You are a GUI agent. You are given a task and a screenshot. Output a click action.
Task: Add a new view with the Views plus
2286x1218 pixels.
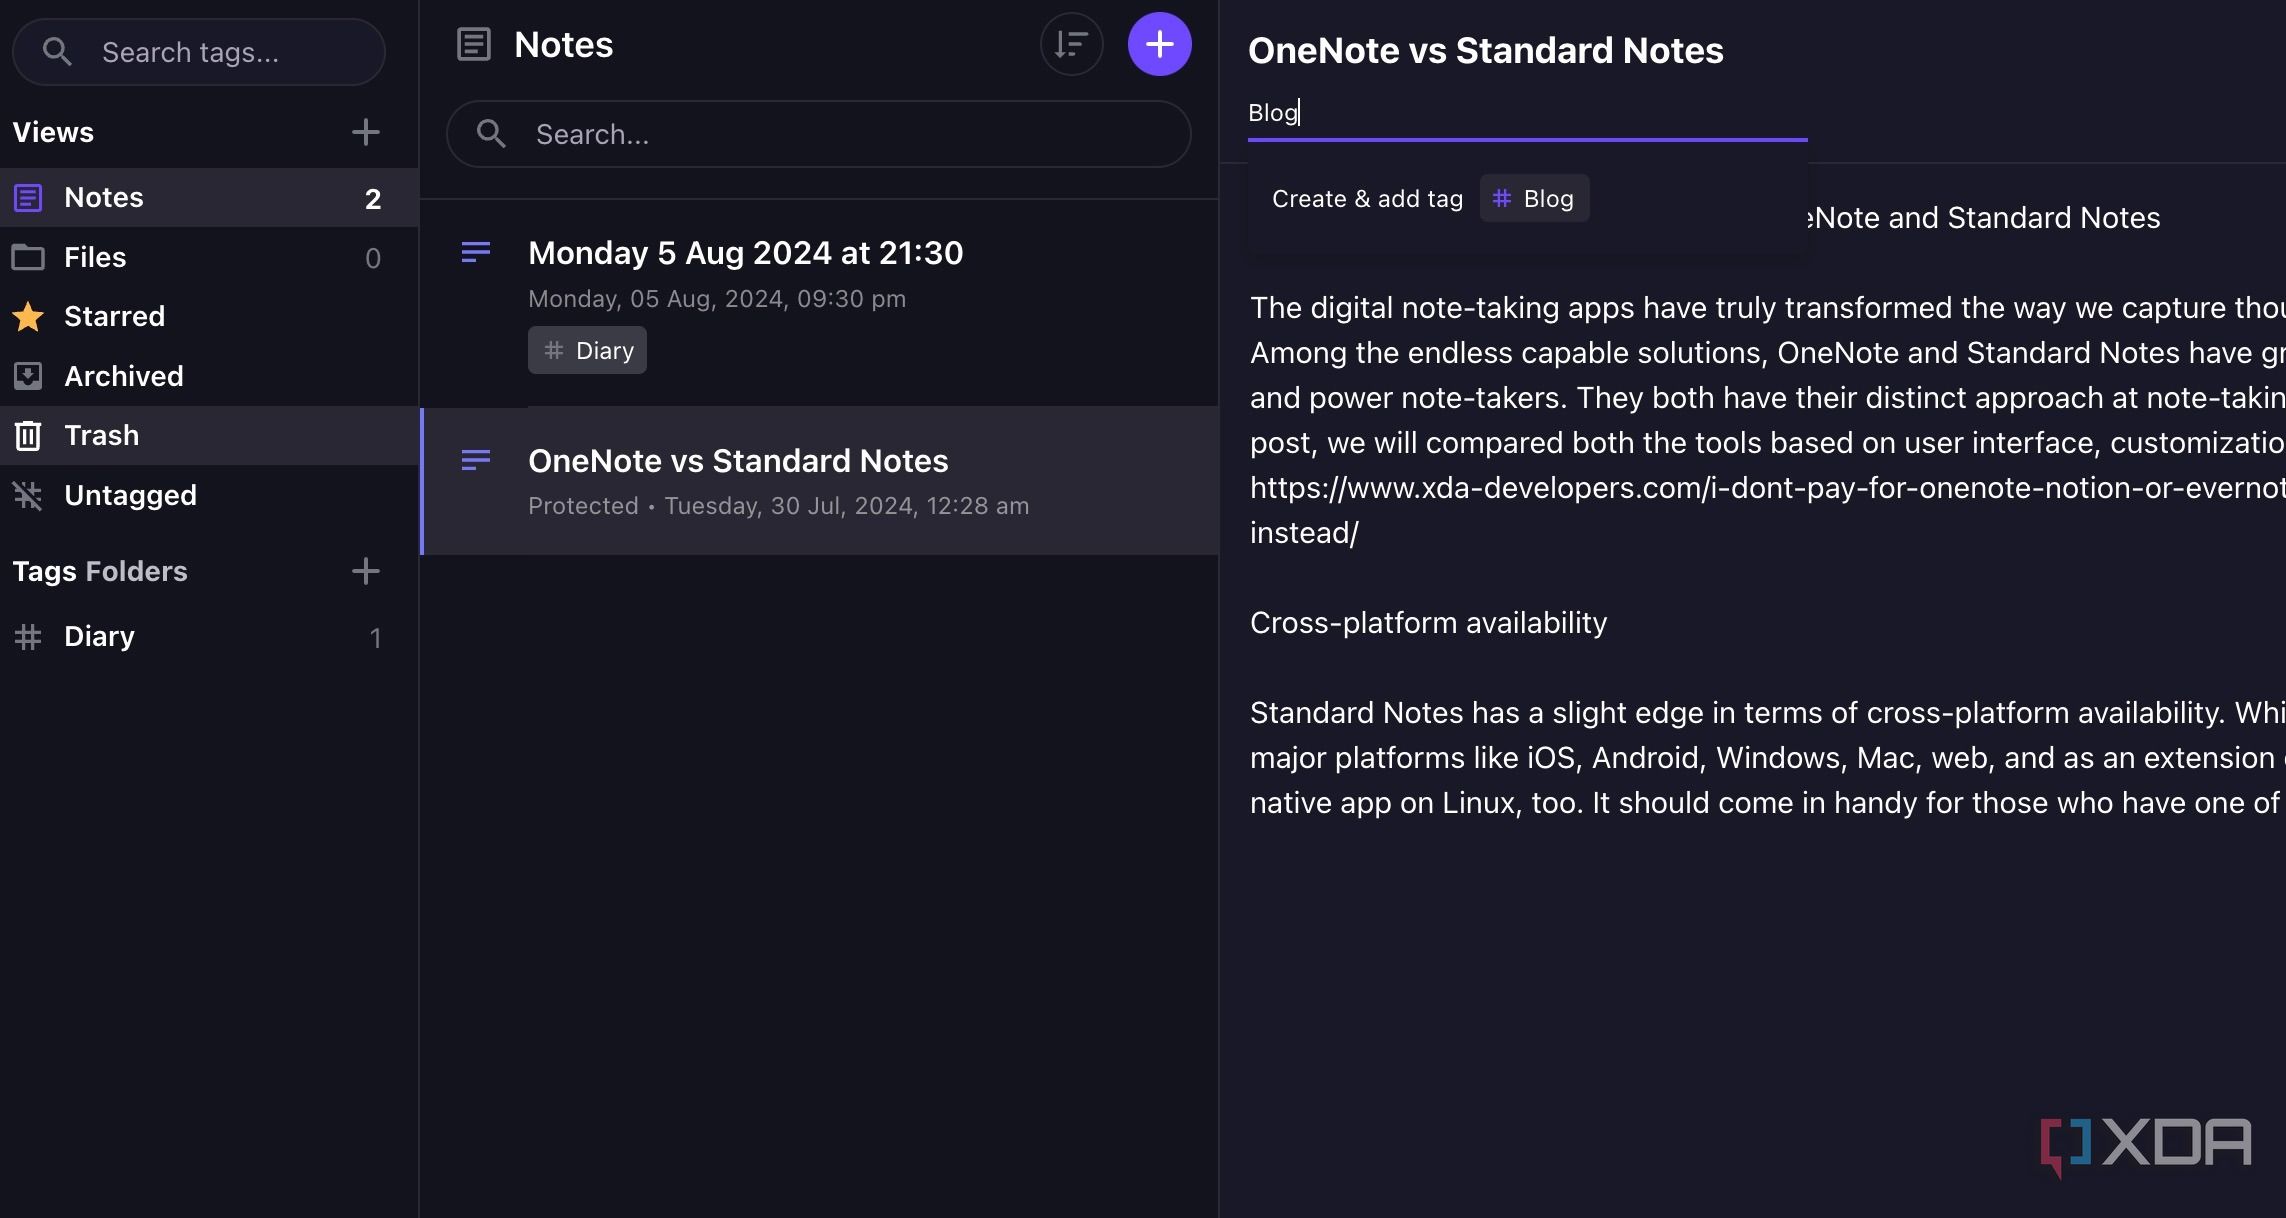[x=366, y=131]
